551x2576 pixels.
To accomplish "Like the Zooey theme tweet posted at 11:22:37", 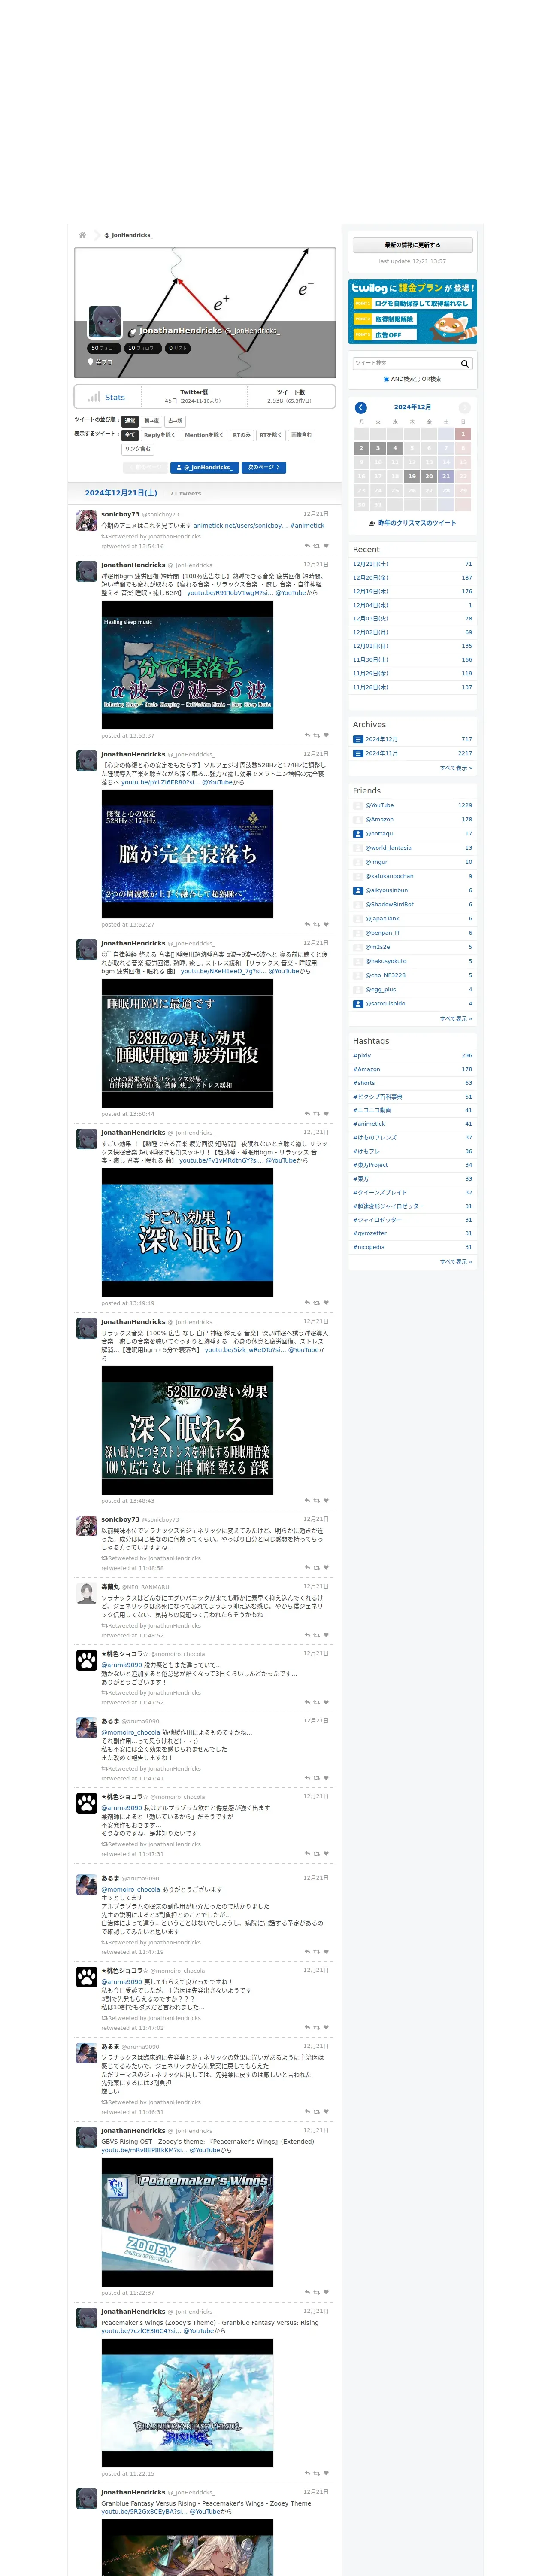I will pyautogui.click(x=326, y=2292).
